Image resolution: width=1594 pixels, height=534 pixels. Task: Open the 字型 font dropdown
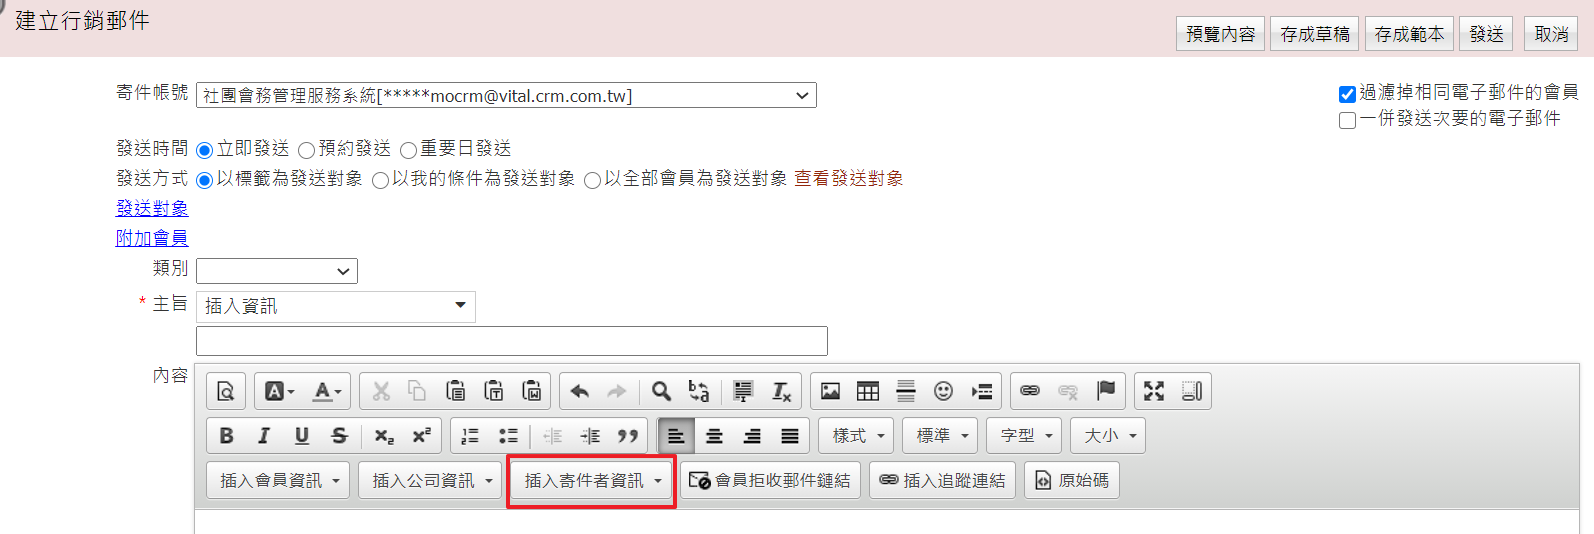[x=1026, y=436]
